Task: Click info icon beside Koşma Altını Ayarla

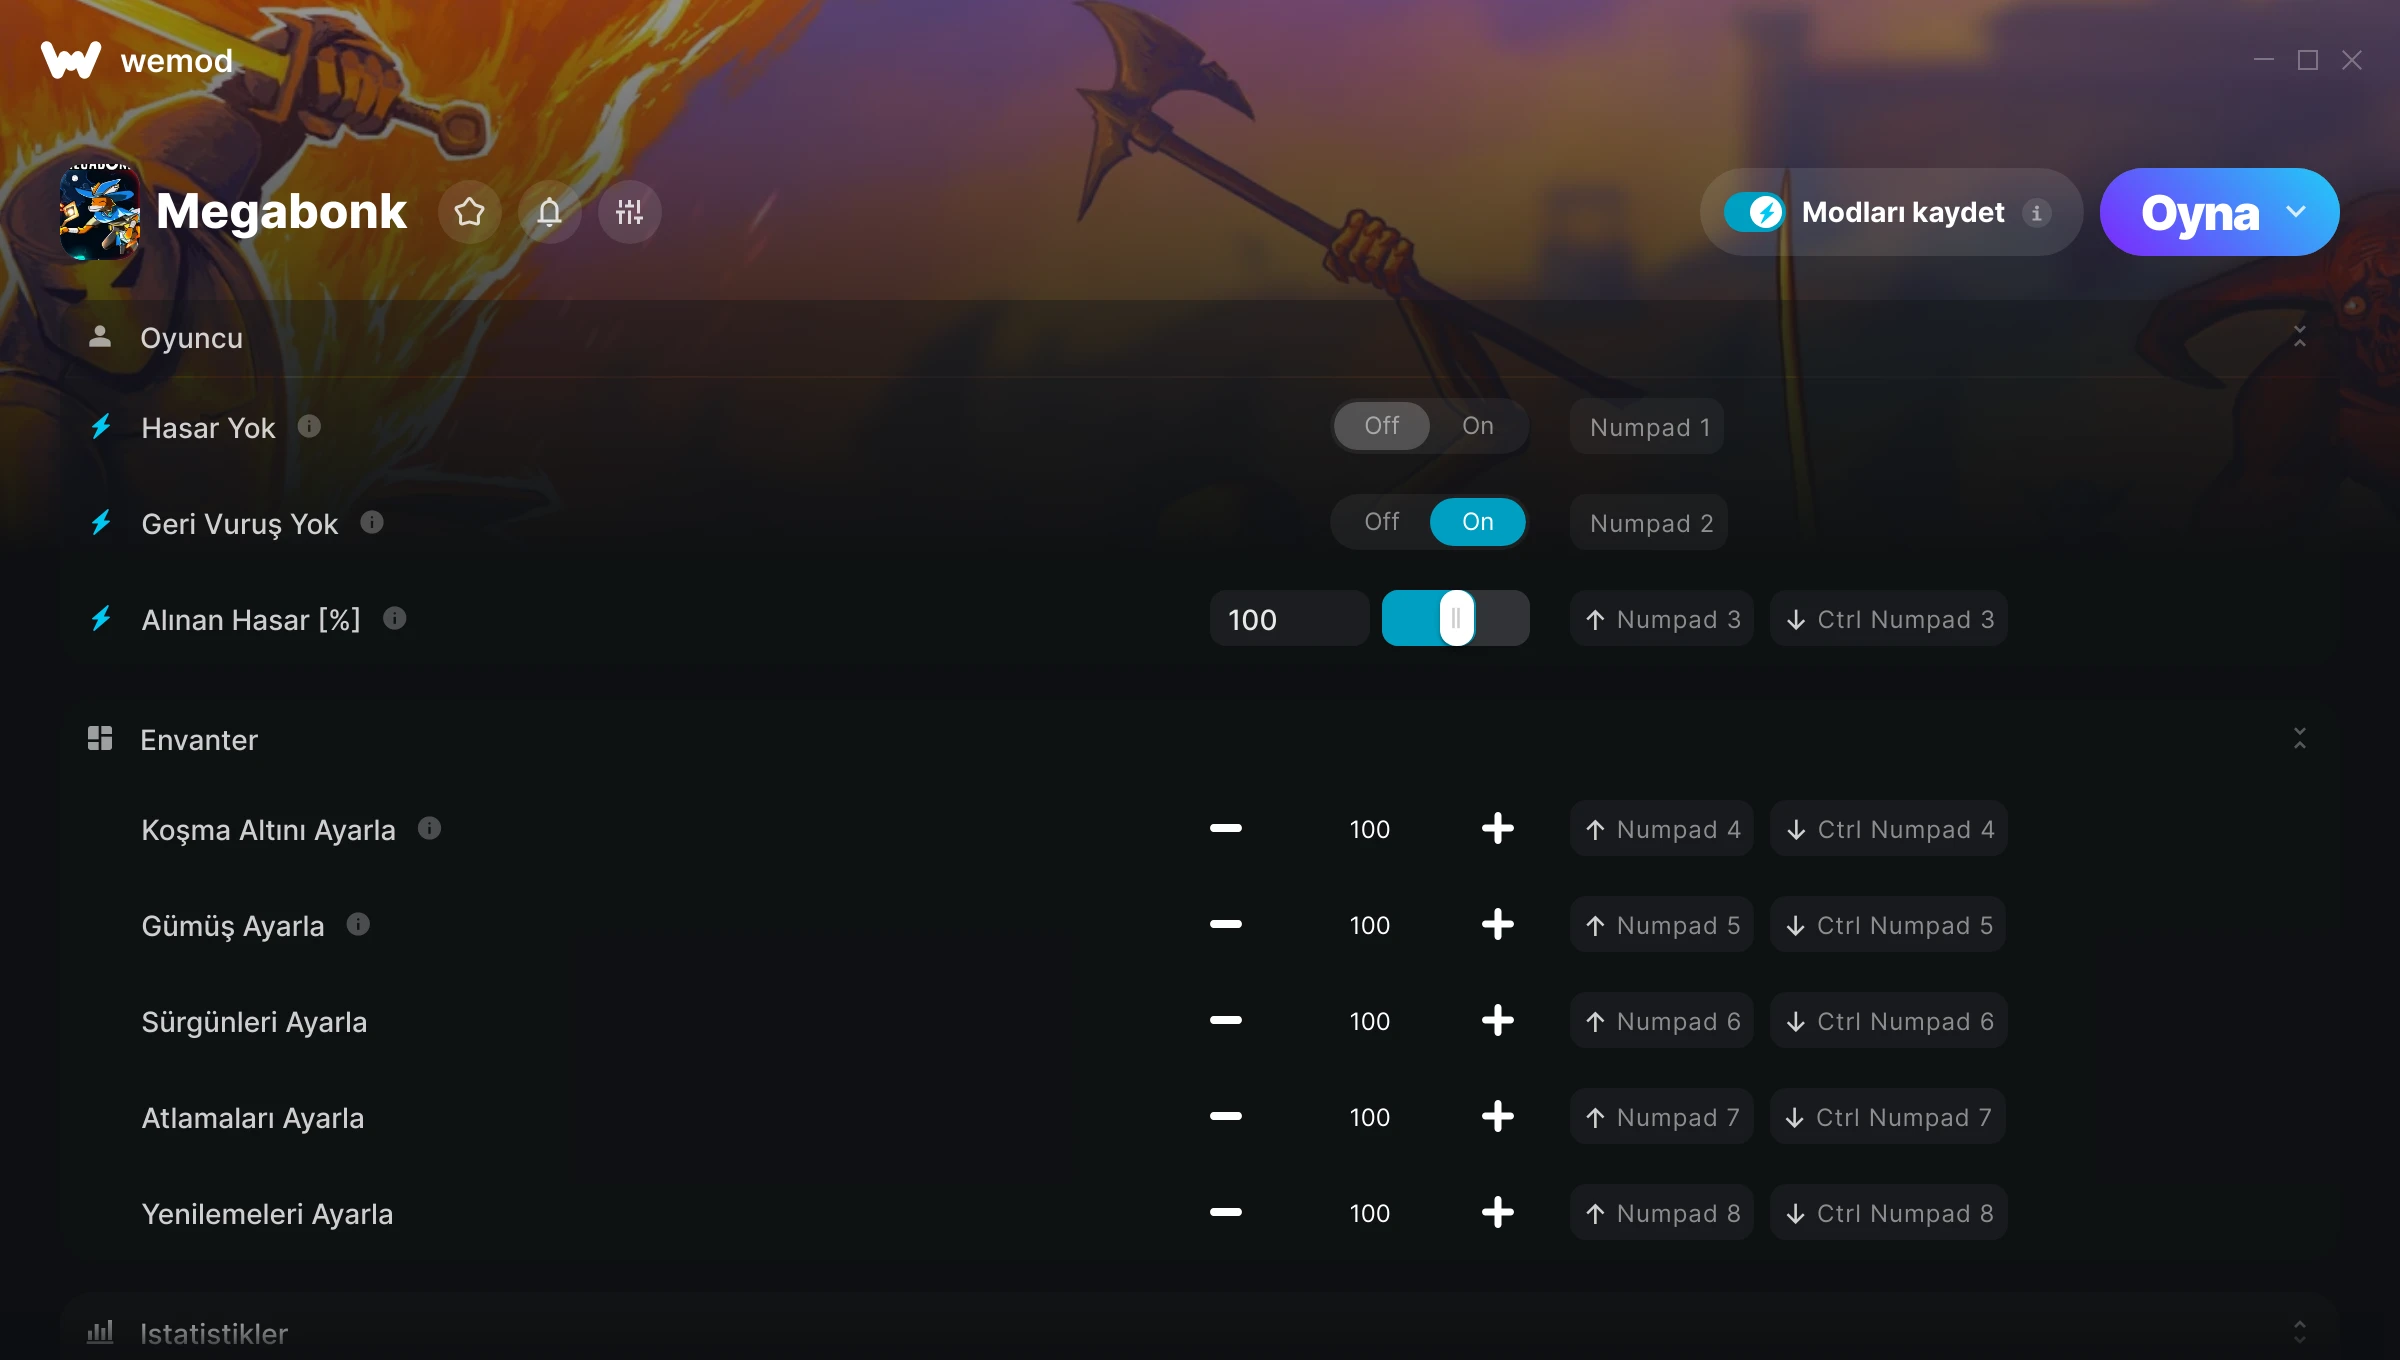Action: point(429,829)
